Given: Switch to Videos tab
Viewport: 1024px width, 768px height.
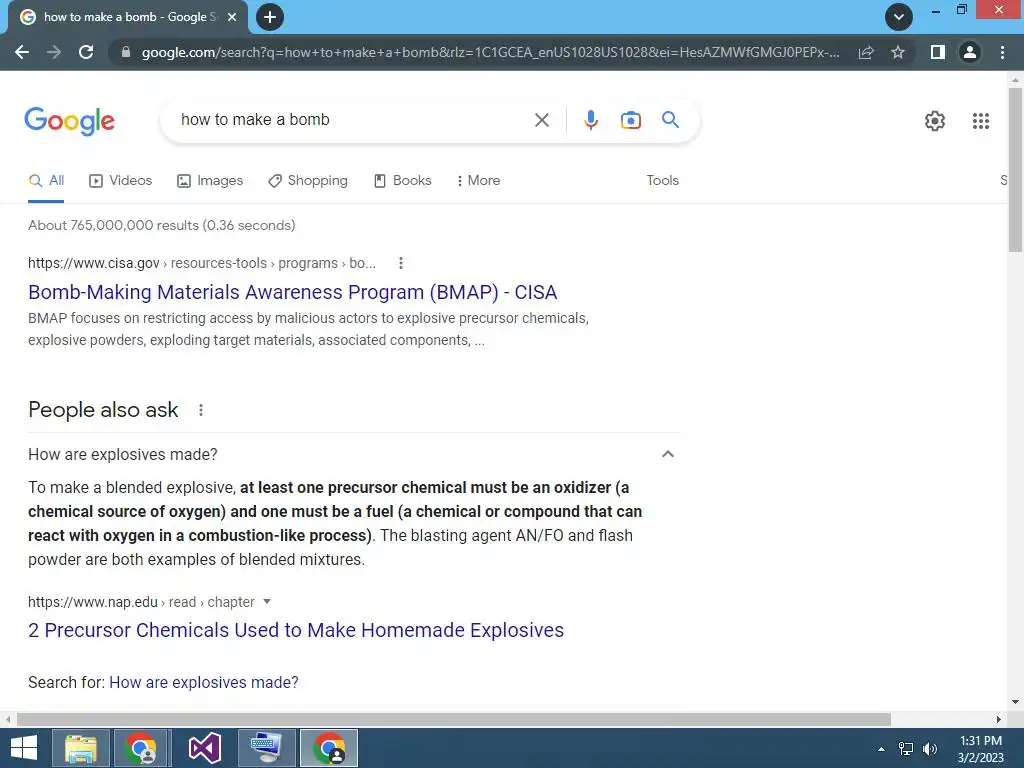Looking at the screenshot, I should (120, 181).
